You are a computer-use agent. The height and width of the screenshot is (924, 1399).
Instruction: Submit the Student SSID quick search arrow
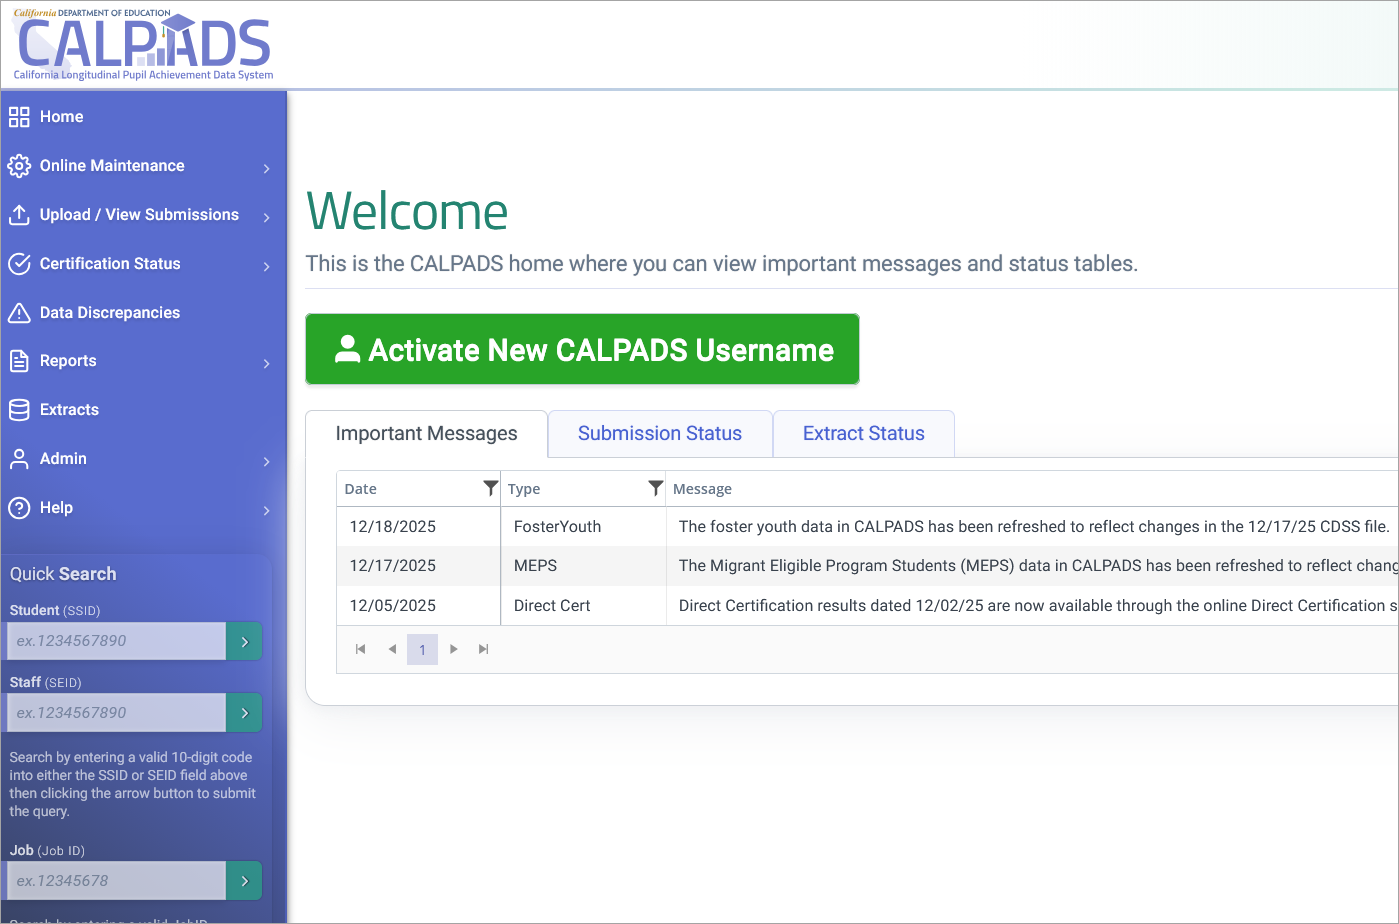(x=245, y=641)
